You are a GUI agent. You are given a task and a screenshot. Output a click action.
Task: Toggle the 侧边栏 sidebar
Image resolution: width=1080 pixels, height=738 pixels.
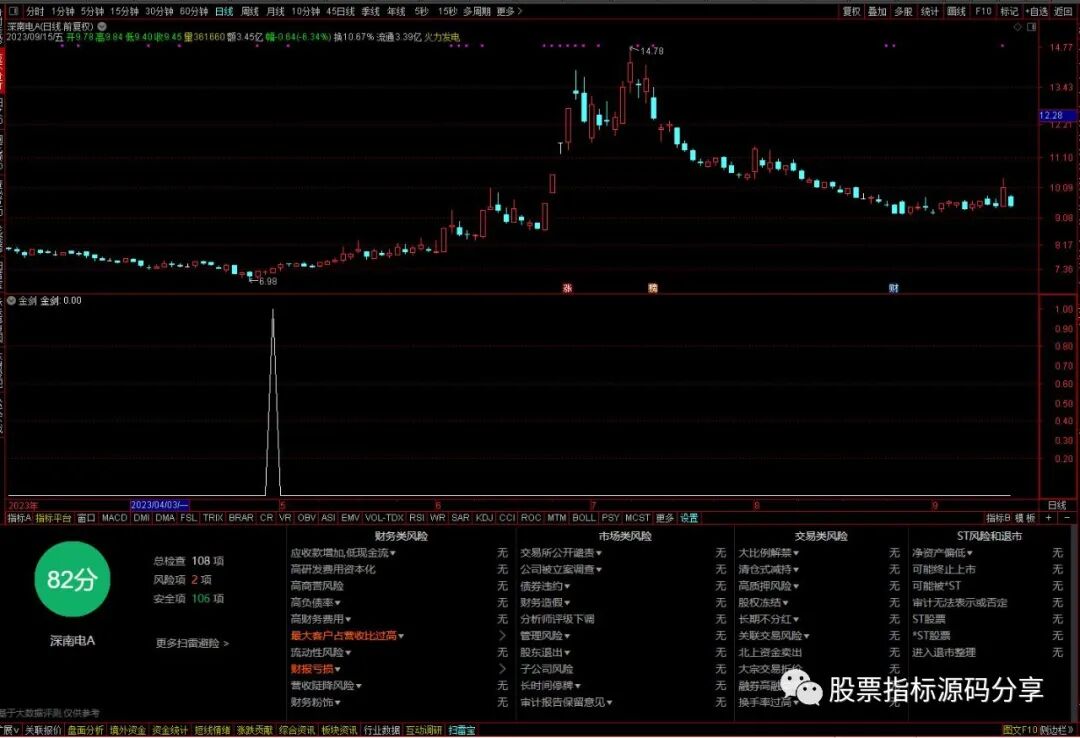point(1055,730)
